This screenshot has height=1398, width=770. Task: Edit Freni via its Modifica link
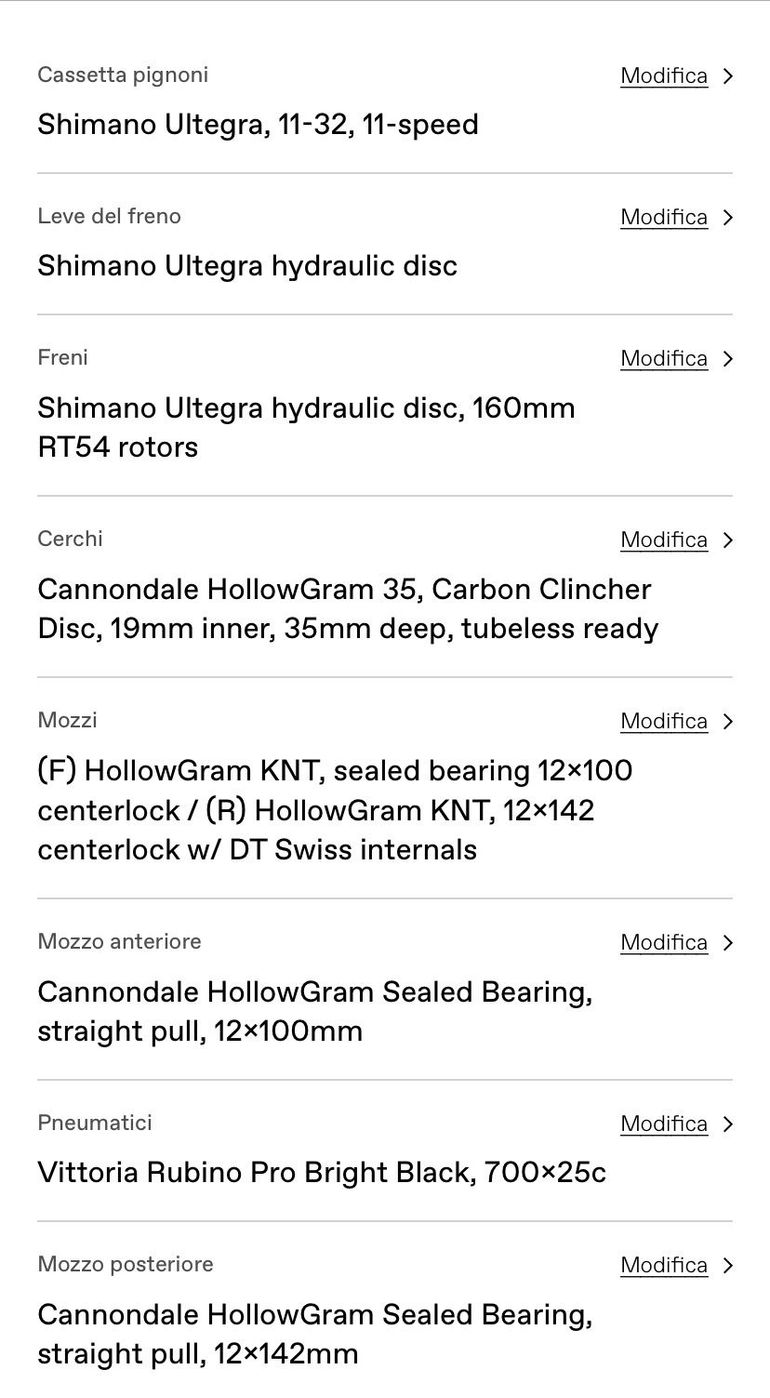pyautogui.click(x=663, y=358)
